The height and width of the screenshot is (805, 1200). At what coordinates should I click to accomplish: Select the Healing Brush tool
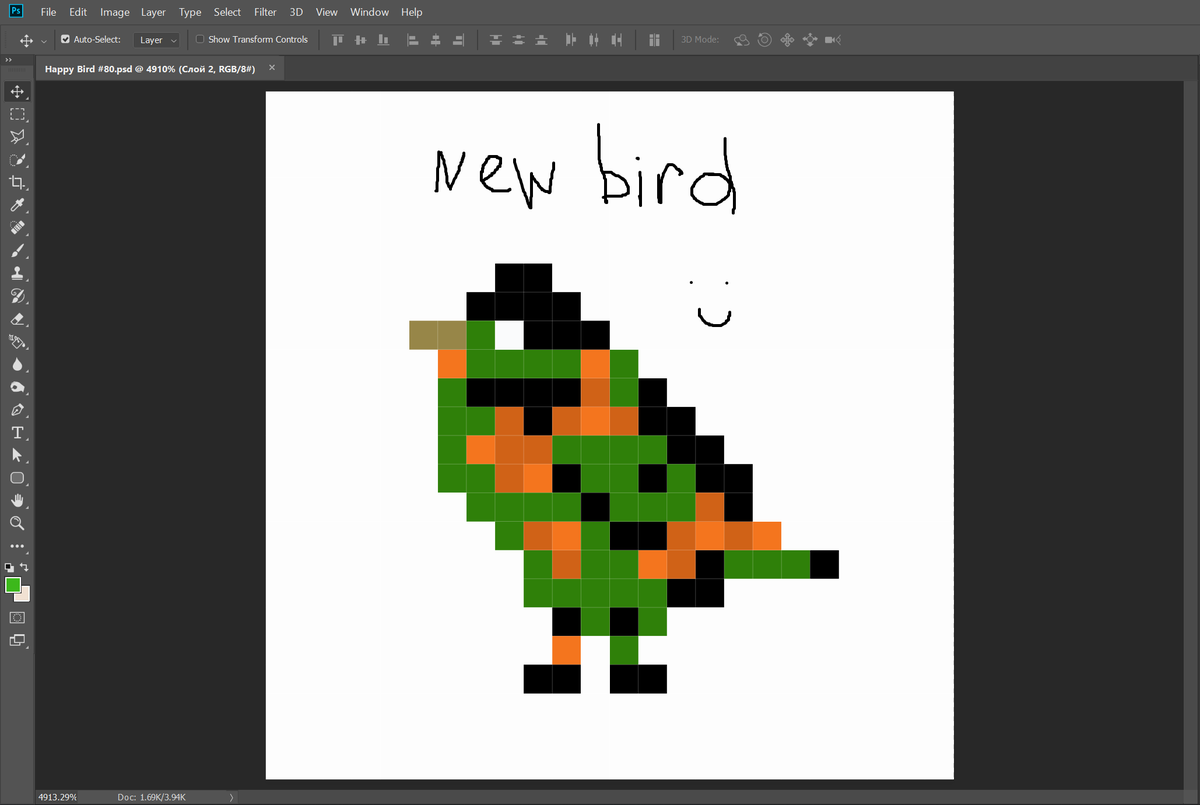click(17, 229)
